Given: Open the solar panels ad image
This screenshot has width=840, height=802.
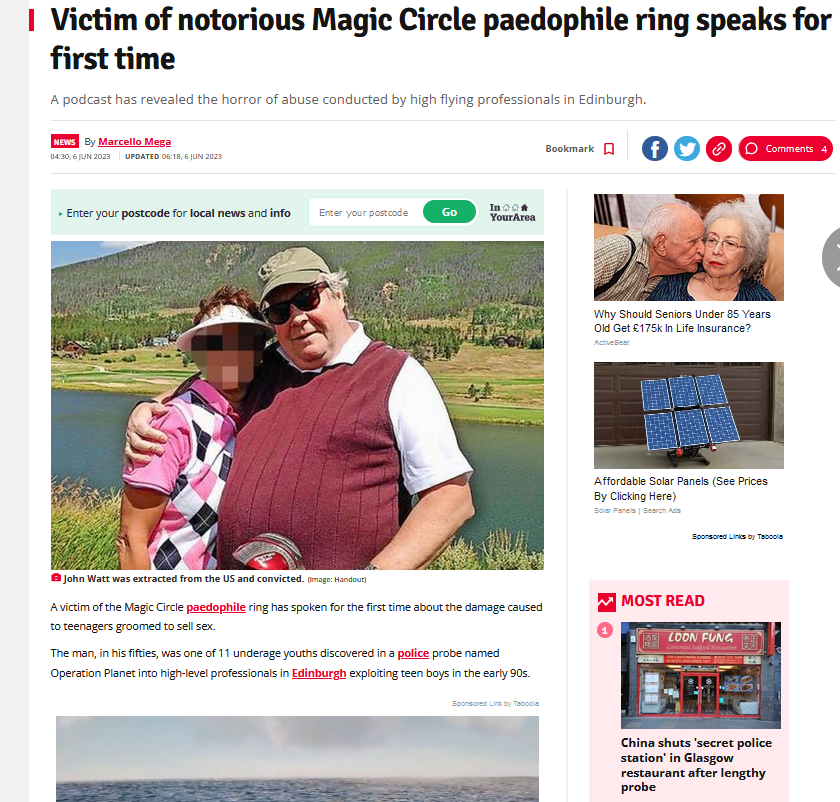Looking at the screenshot, I should [688, 415].
